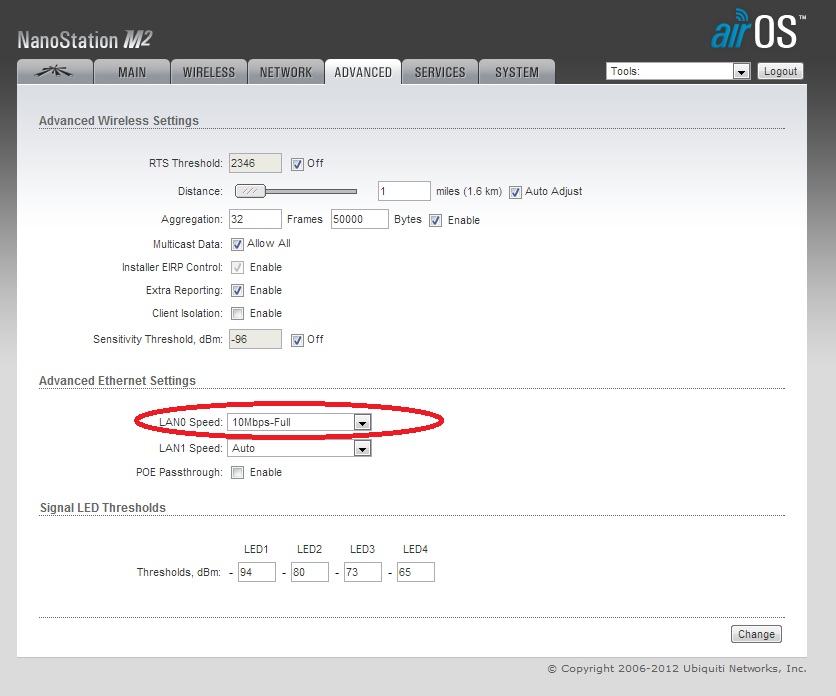
Task: Click the Advanced Wireless Settings heading
Action: coord(119,121)
